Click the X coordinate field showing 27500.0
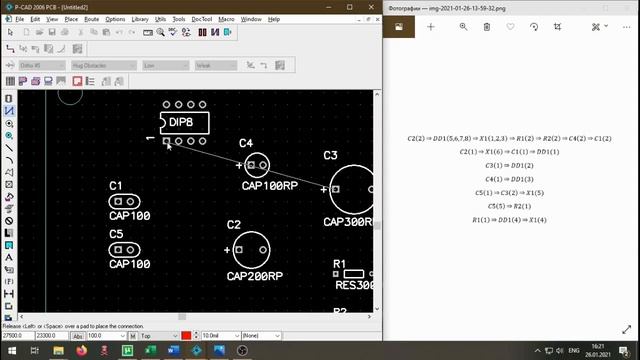 [18, 336]
